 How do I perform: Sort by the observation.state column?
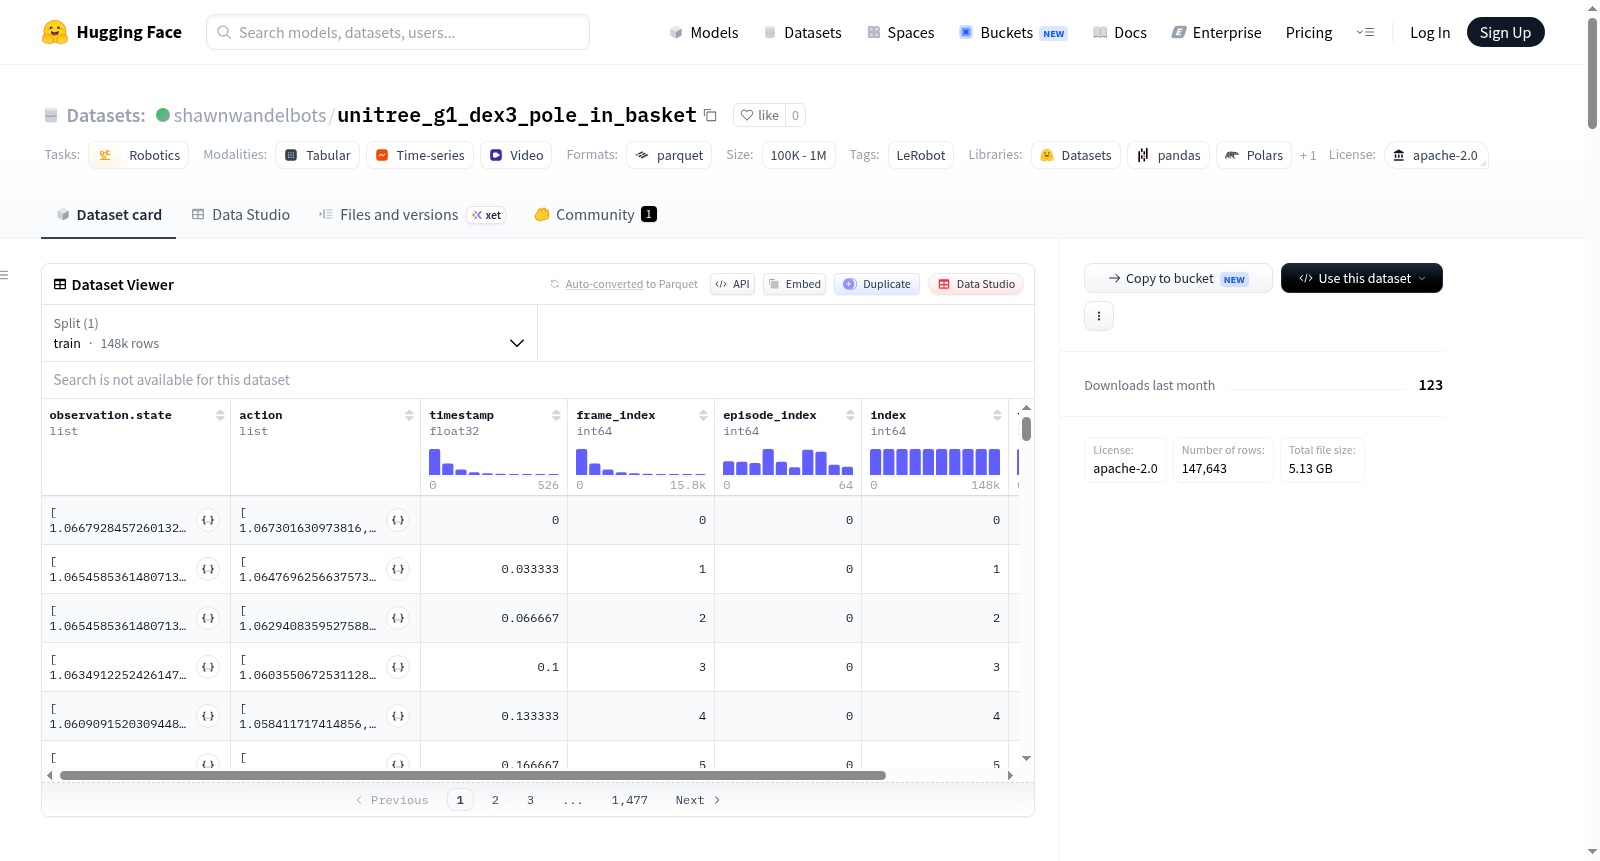(x=220, y=415)
